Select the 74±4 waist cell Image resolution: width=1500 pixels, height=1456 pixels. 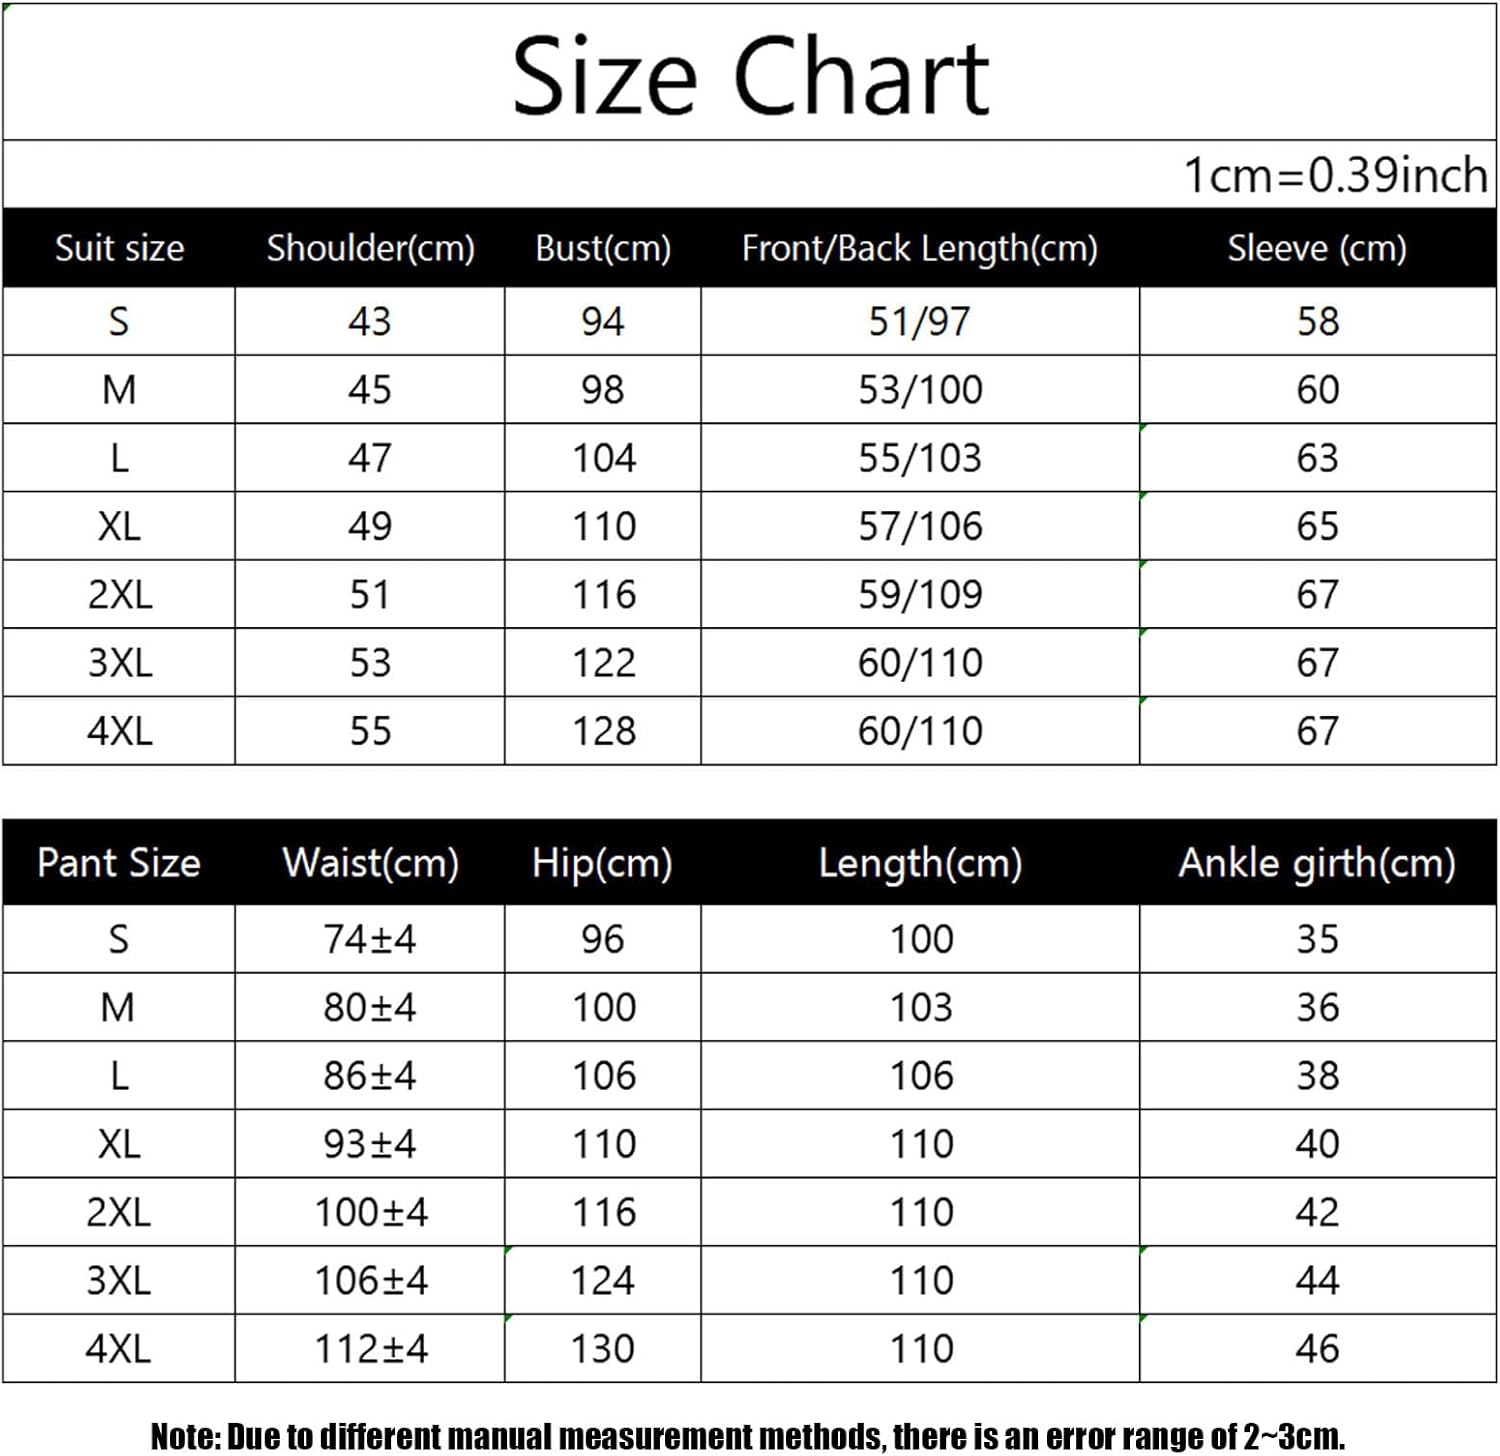pos(370,939)
